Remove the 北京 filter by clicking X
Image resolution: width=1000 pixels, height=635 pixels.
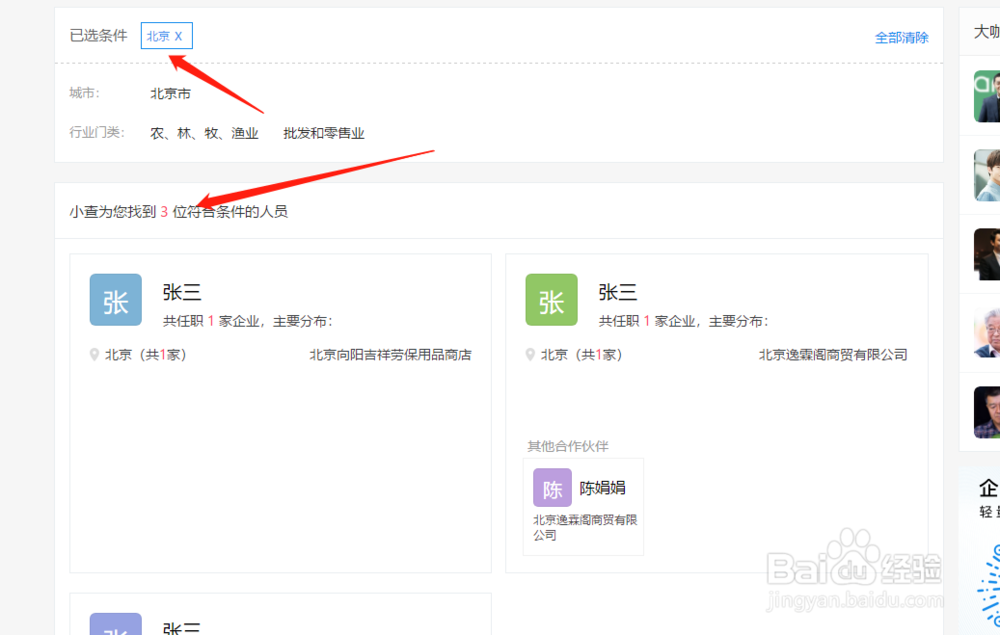tap(179, 35)
